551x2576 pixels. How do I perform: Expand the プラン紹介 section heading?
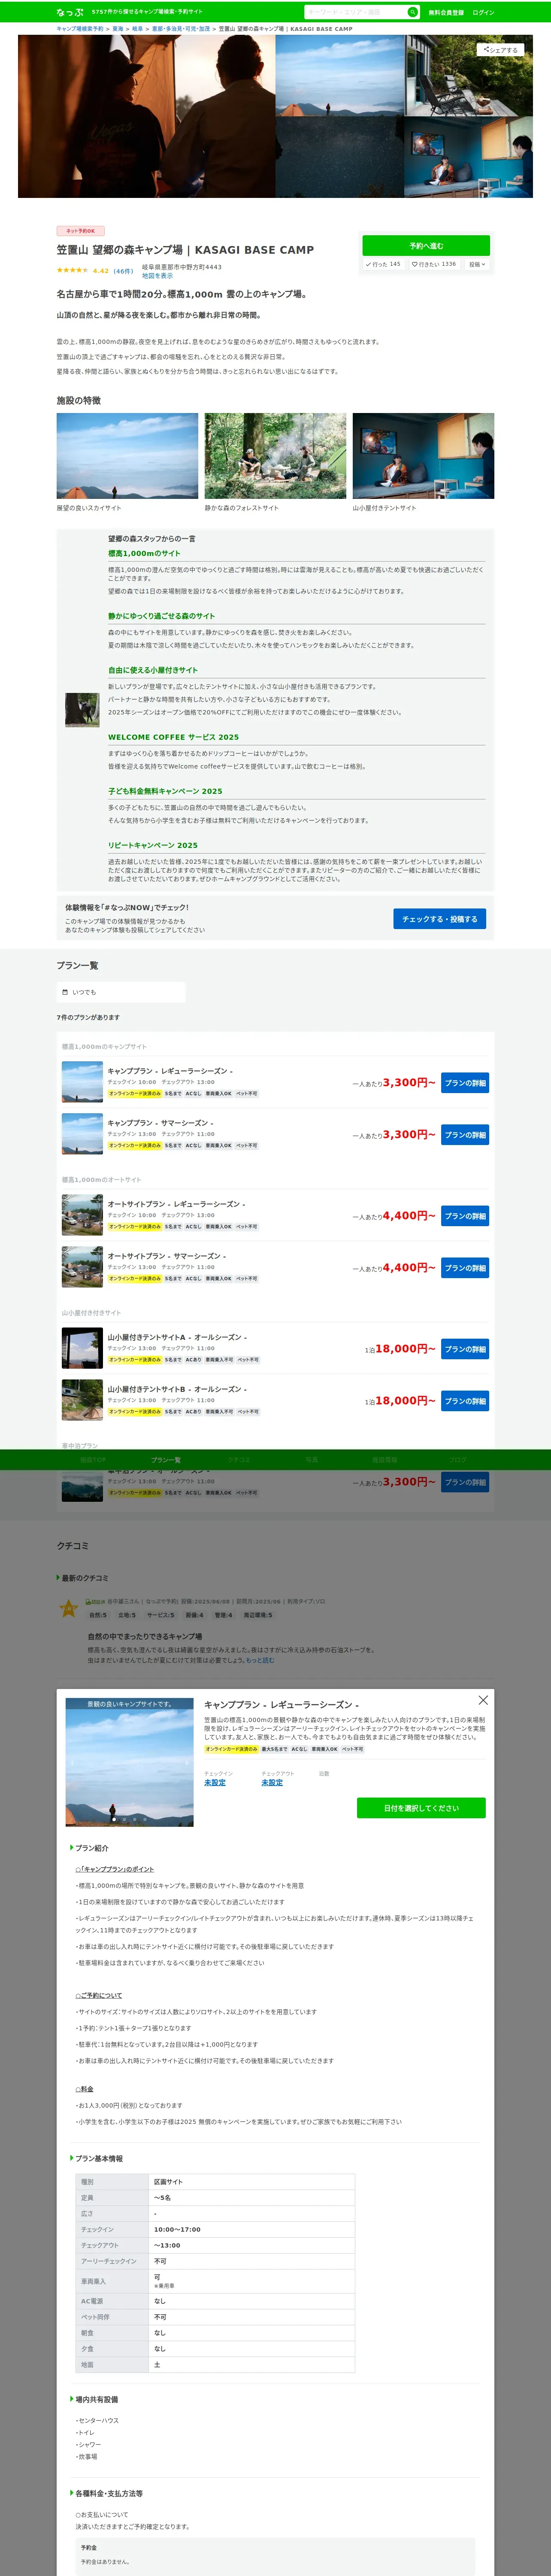[x=91, y=1848]
